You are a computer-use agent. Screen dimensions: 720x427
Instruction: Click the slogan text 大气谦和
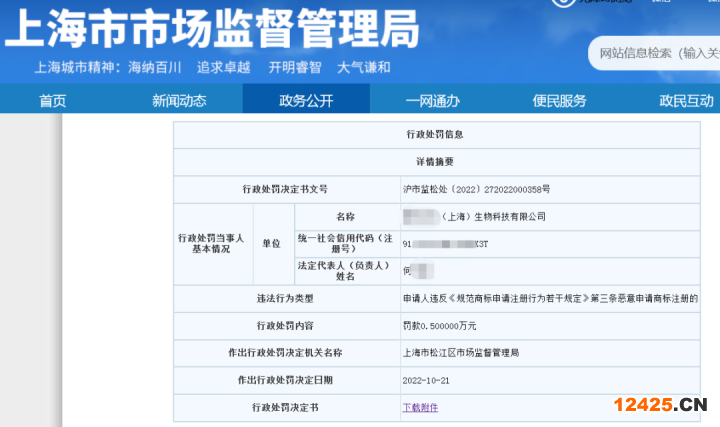[364, 67]
